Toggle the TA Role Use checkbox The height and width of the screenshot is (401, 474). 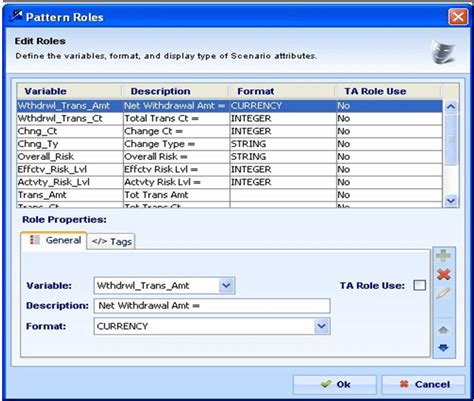(x=419, y=285)
